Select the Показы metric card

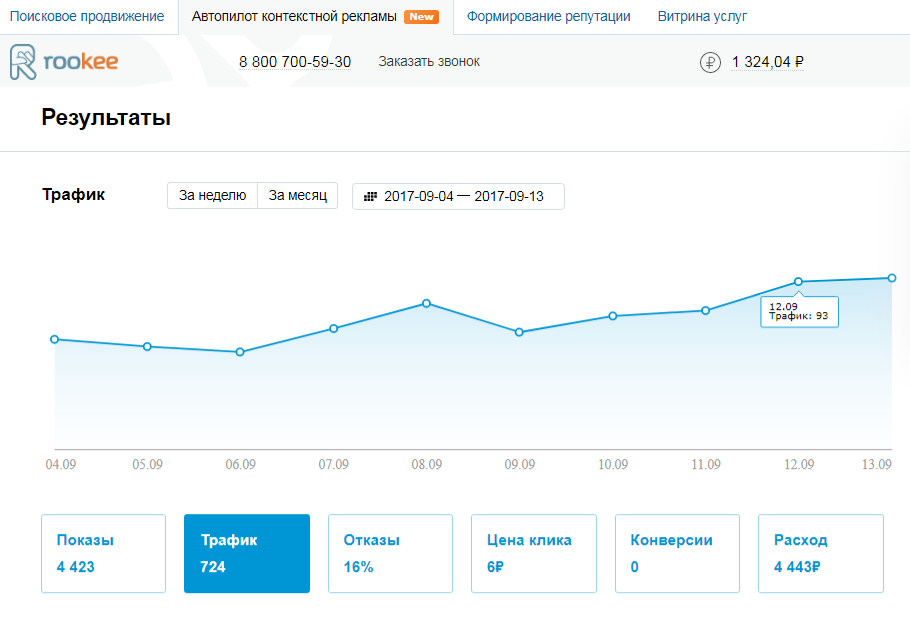[103, 553]
